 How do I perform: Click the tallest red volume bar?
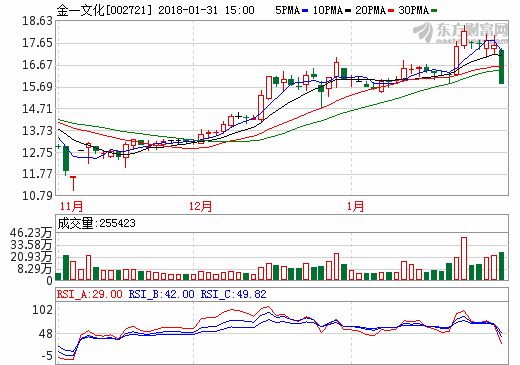click(464, 259)
